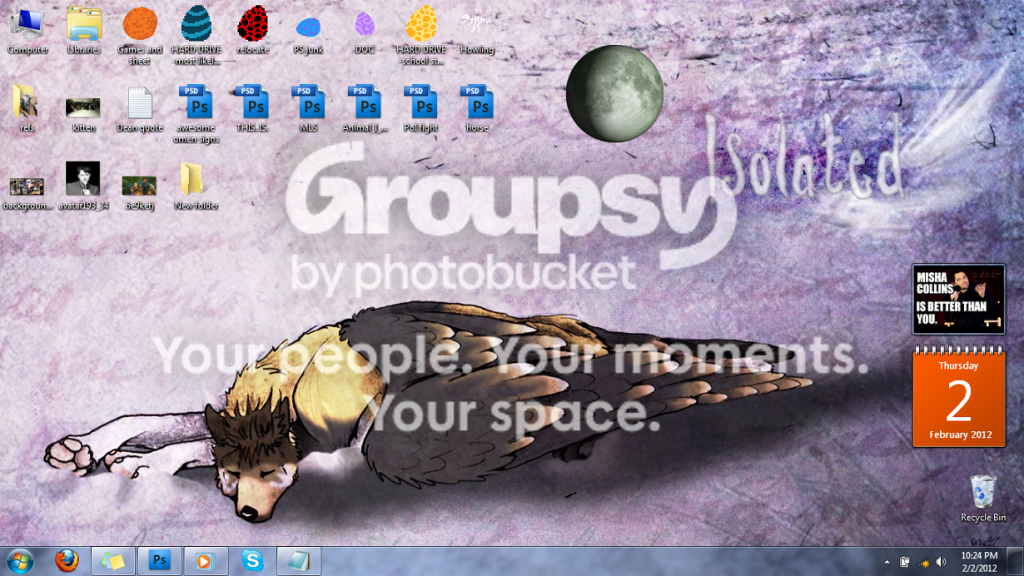
Task: Open the volume control tray icon
Action: [941, 562]
